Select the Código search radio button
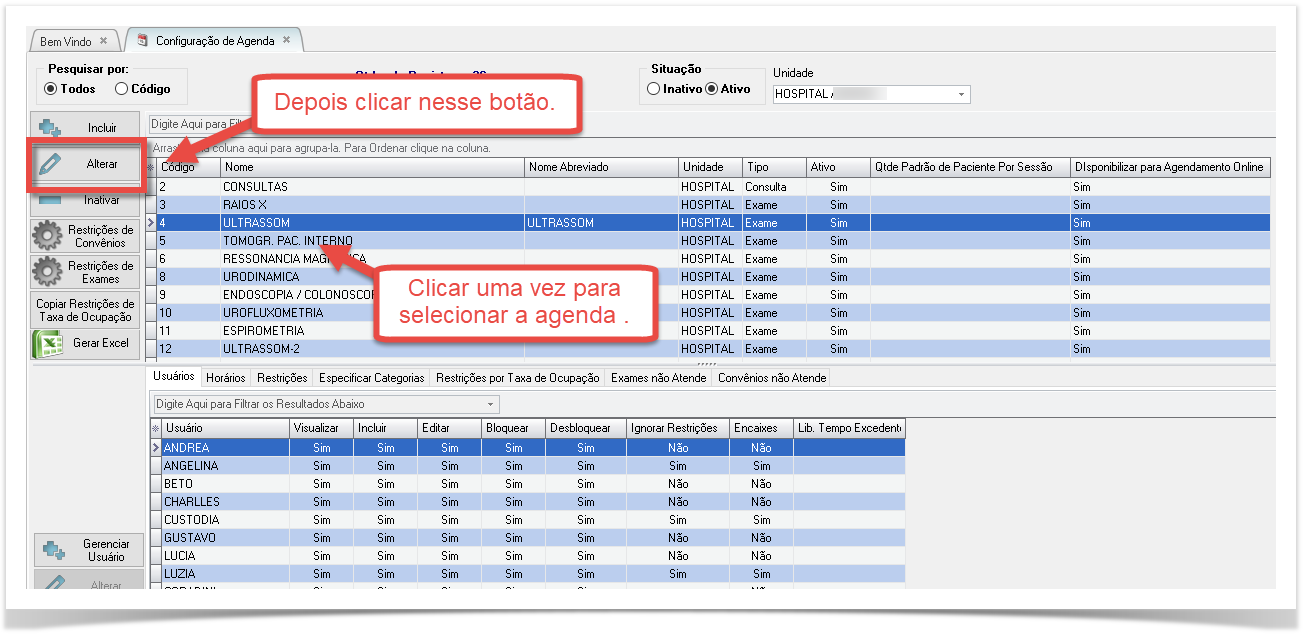The image size is (1310, 638). click(122, 89)
